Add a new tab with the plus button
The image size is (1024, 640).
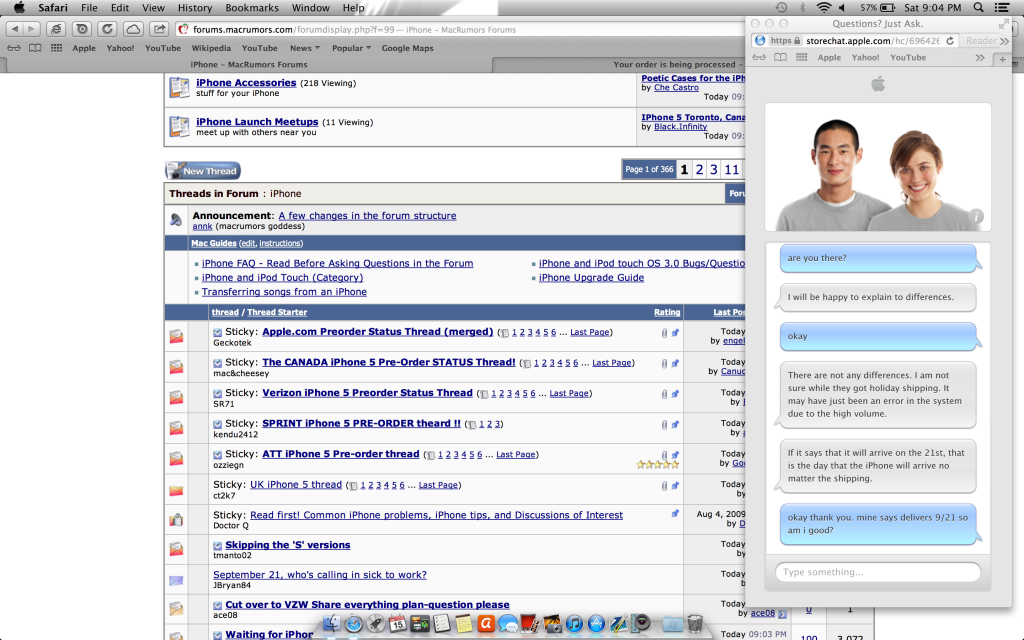click(1002, 59)
